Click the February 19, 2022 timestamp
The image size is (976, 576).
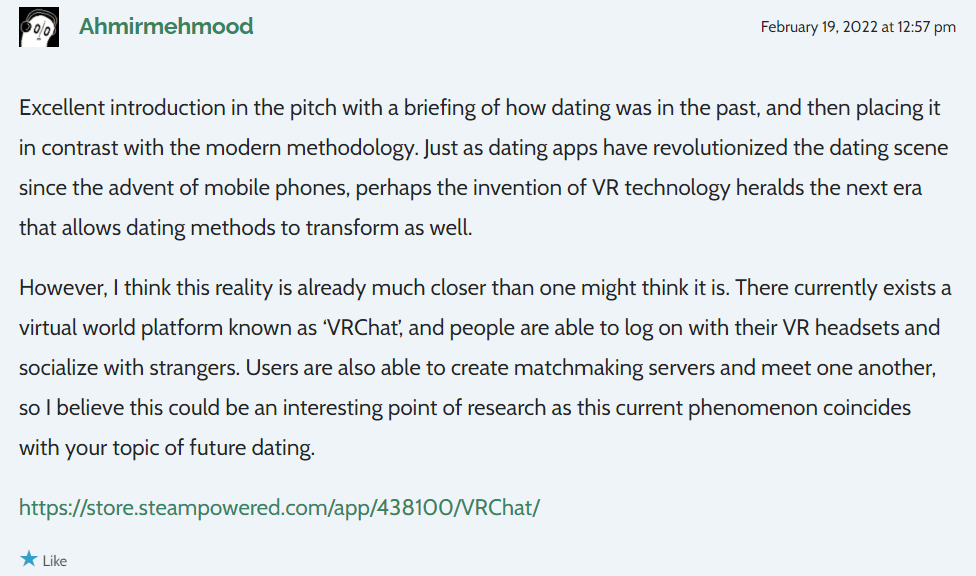[858, 27]
